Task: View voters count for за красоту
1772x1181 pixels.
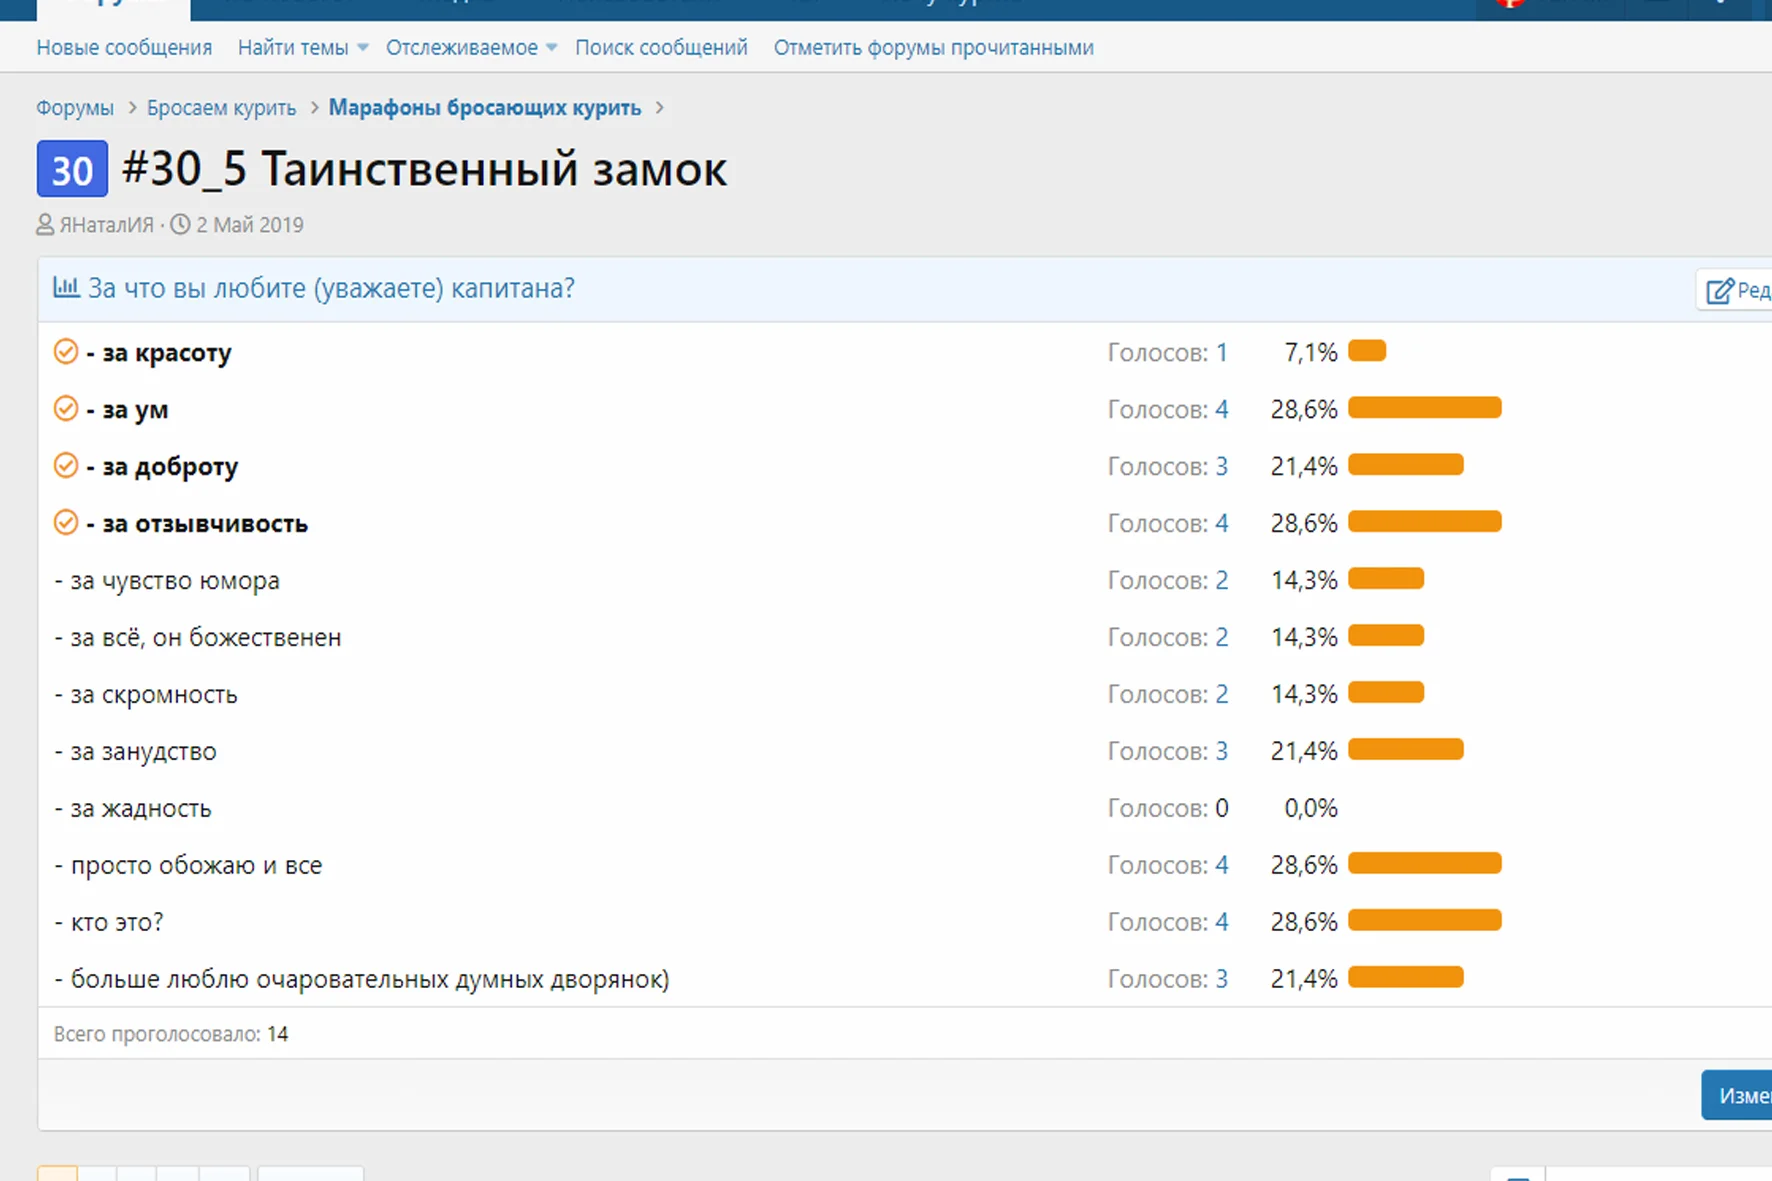Action: 1221,353
